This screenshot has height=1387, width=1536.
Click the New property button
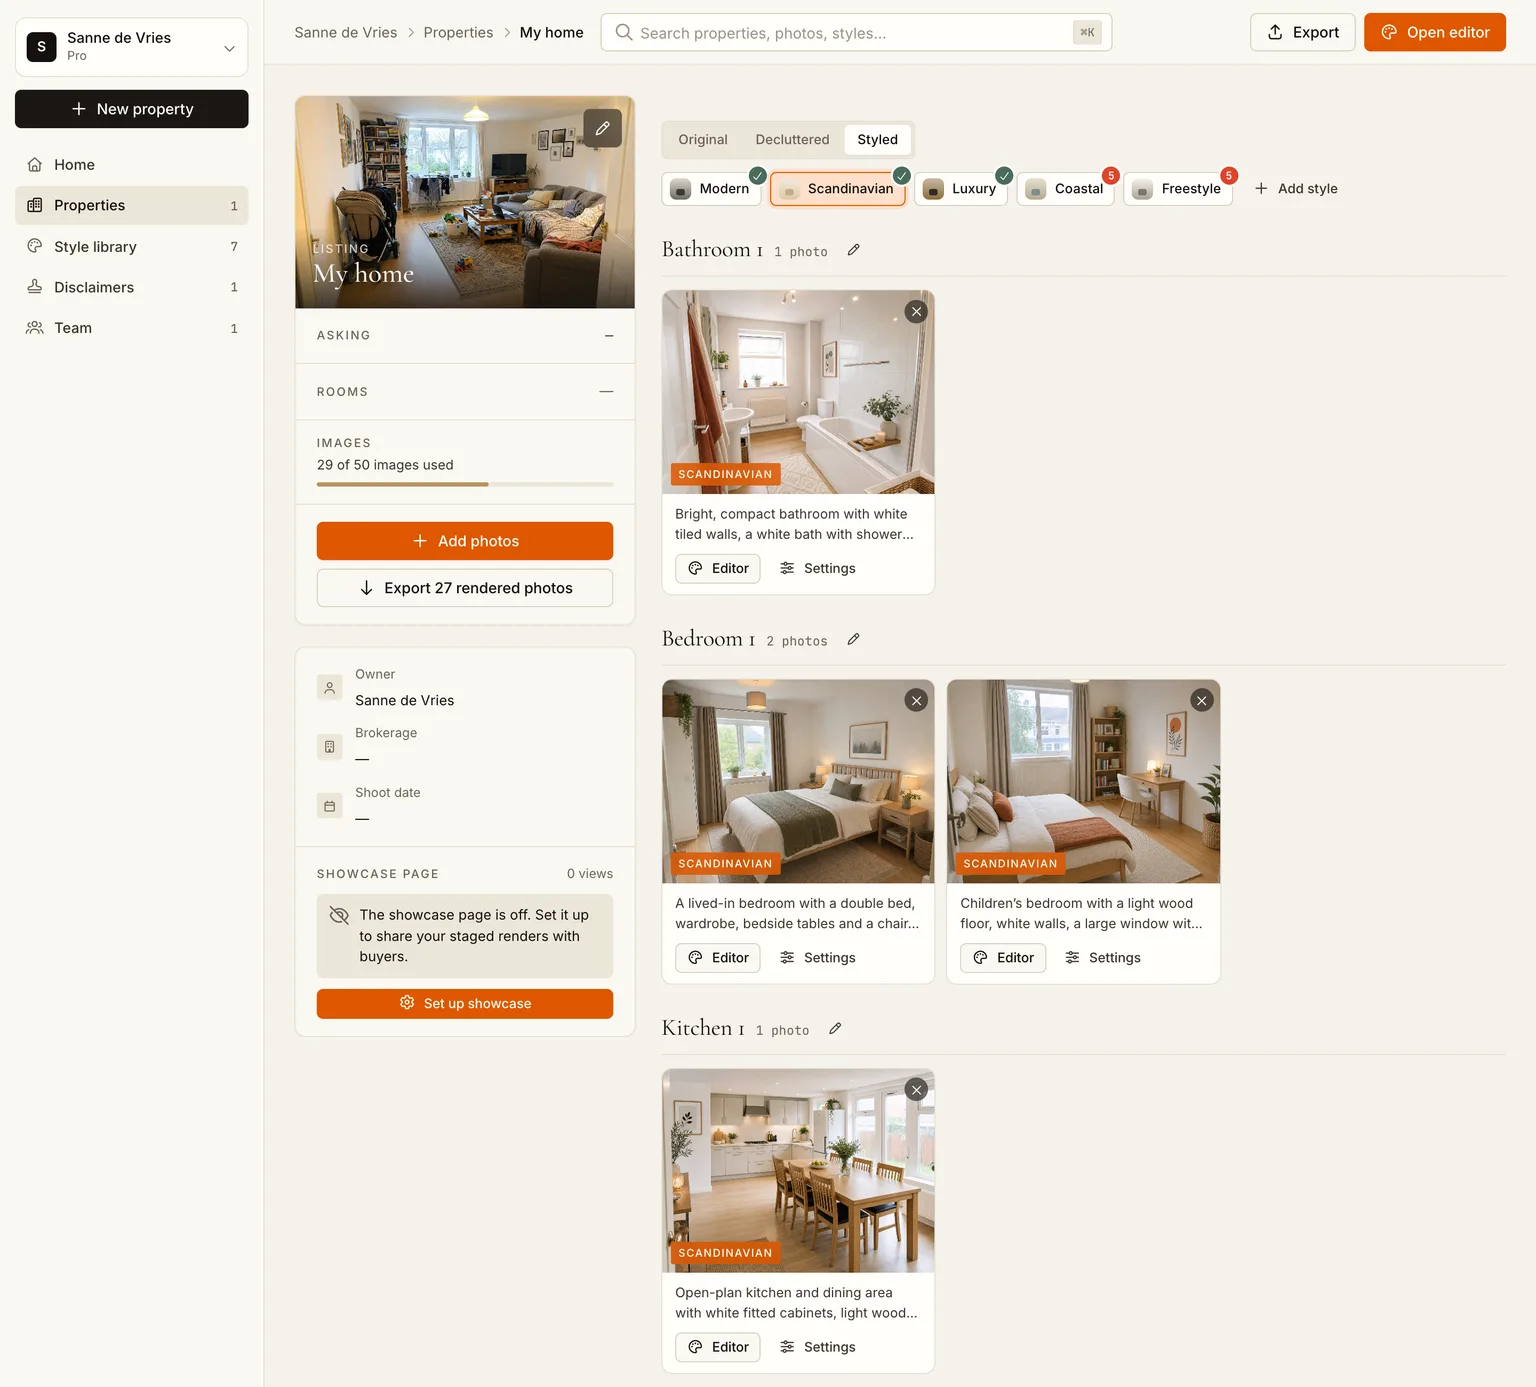(x=132, y=109)
